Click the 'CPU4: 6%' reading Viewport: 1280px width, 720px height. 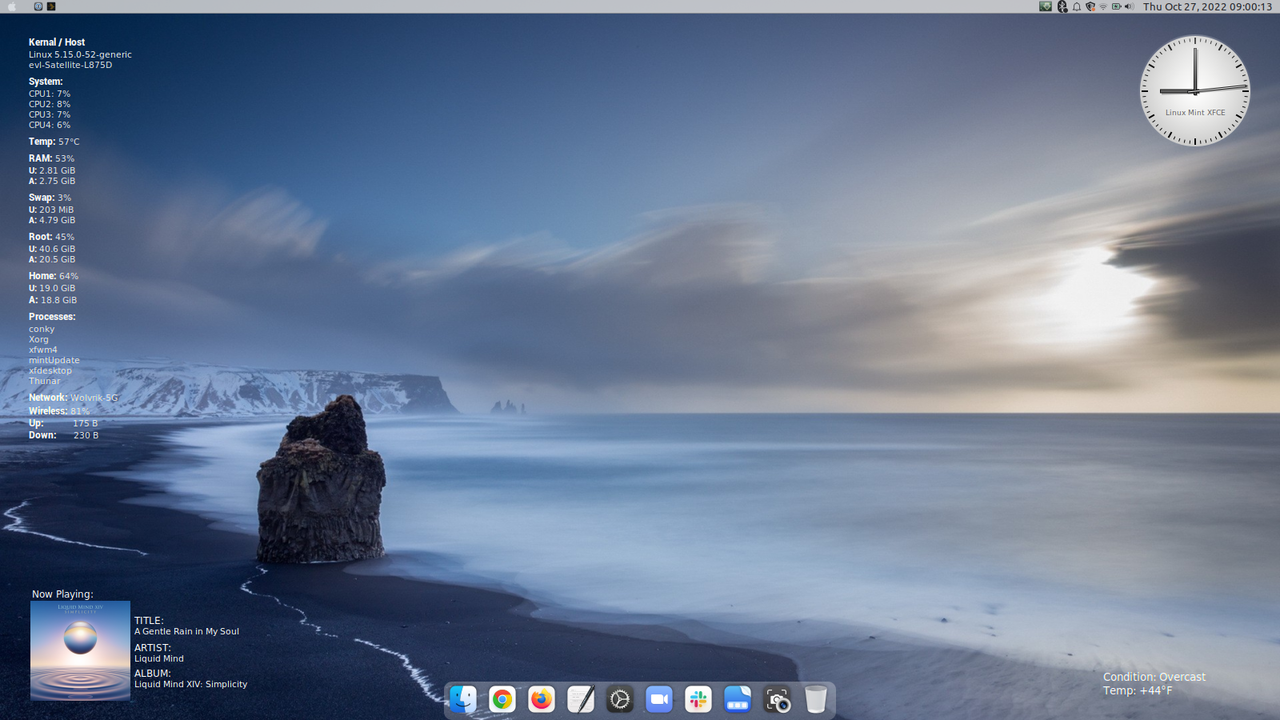pos(50,125)
